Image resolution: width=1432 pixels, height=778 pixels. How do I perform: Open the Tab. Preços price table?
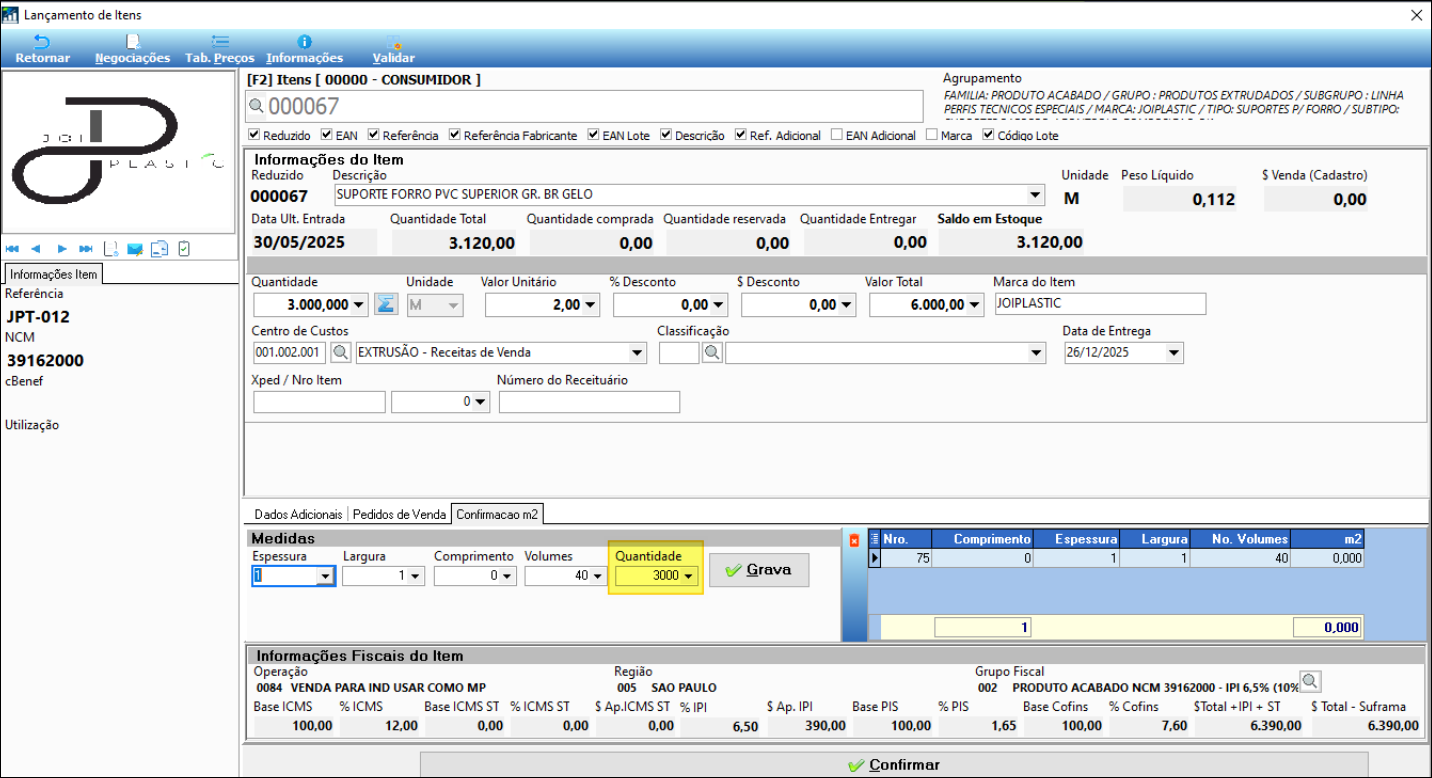coord(220,43)
